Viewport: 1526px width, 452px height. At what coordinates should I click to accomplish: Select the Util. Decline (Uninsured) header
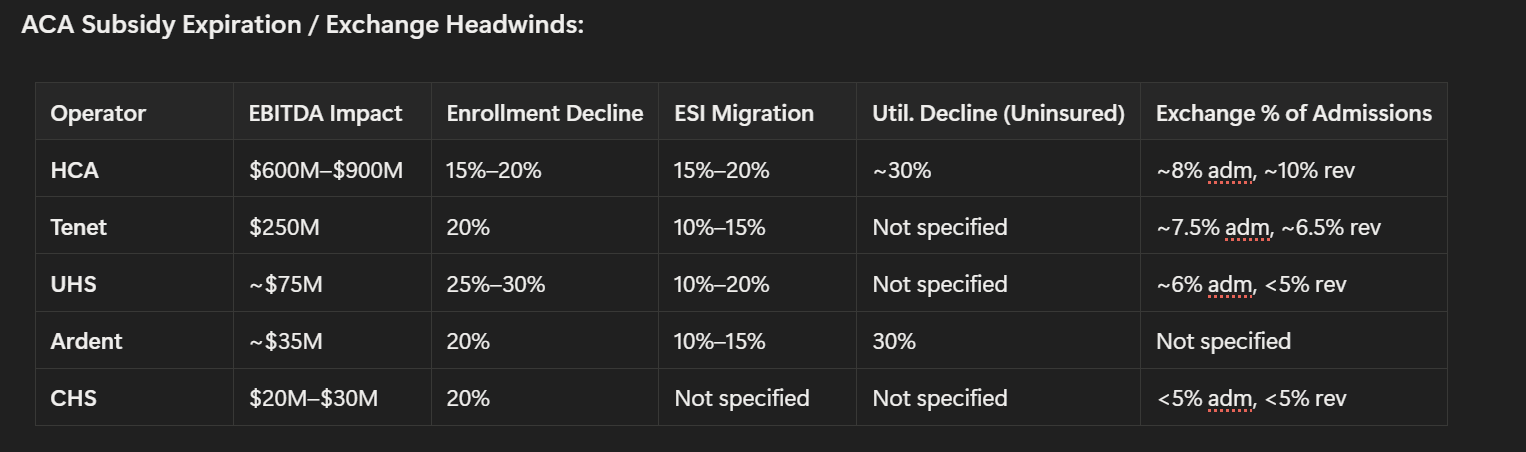coord(998,113)
